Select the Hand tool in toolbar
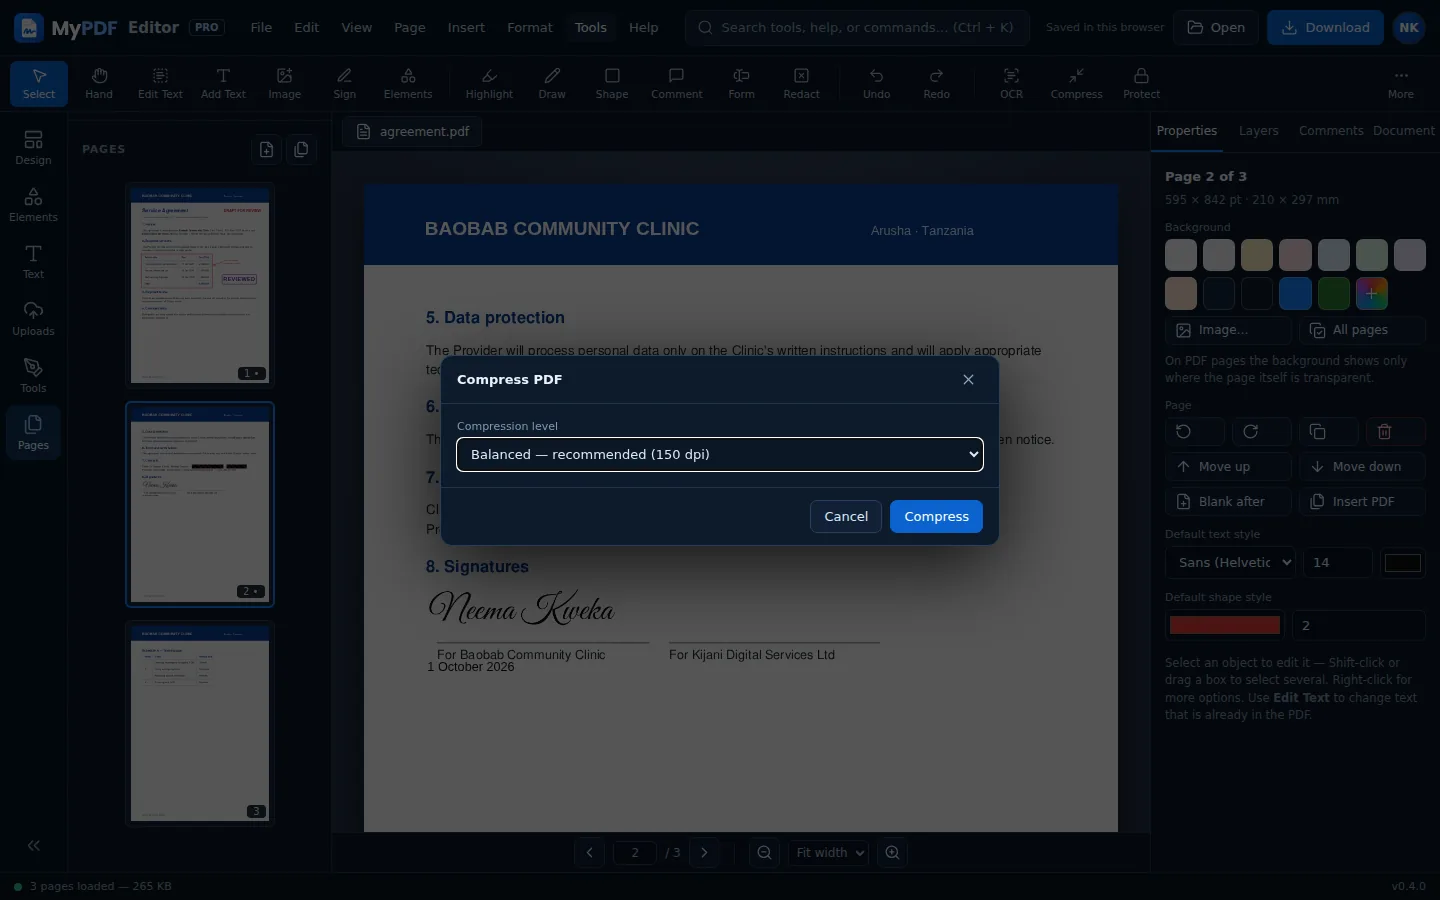Image resolution: width=1440 pixels, height=900 pixels. click(x=99, y=83)
